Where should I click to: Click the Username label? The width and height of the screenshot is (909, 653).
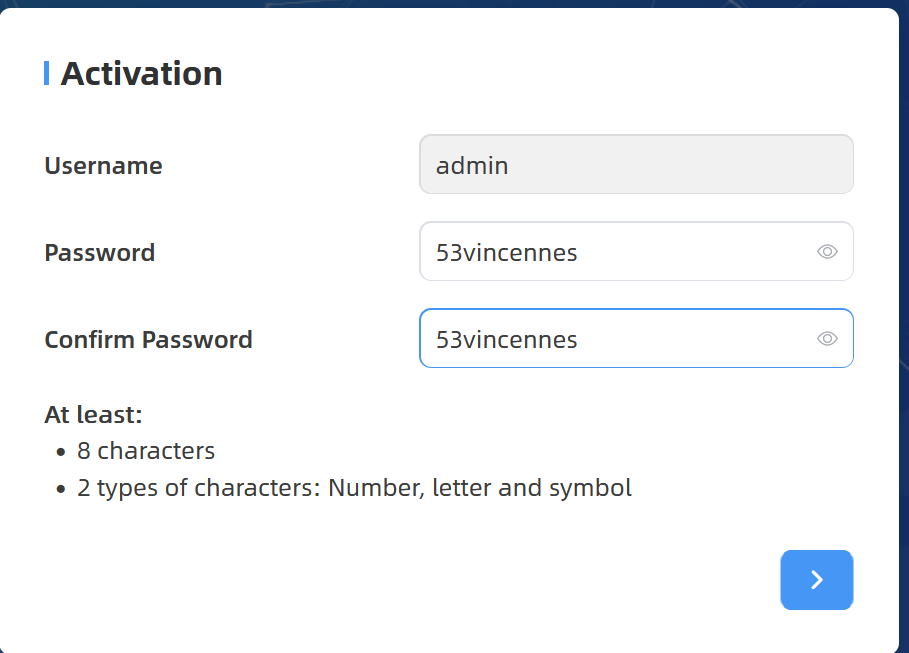coord(103,166)
